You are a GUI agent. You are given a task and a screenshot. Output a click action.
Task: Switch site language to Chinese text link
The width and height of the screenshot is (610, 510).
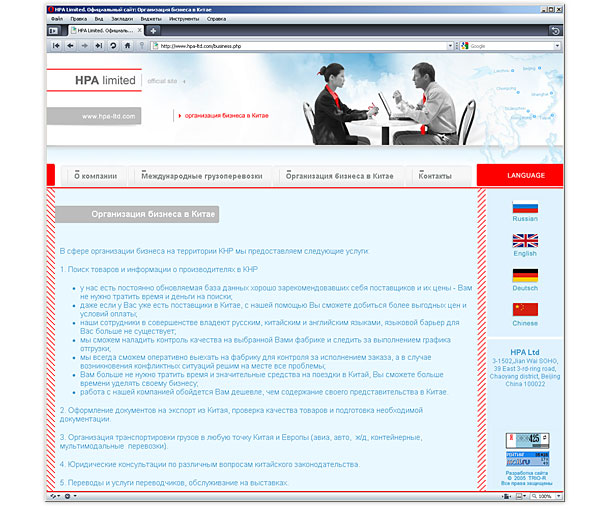click(x=525, y=323)
